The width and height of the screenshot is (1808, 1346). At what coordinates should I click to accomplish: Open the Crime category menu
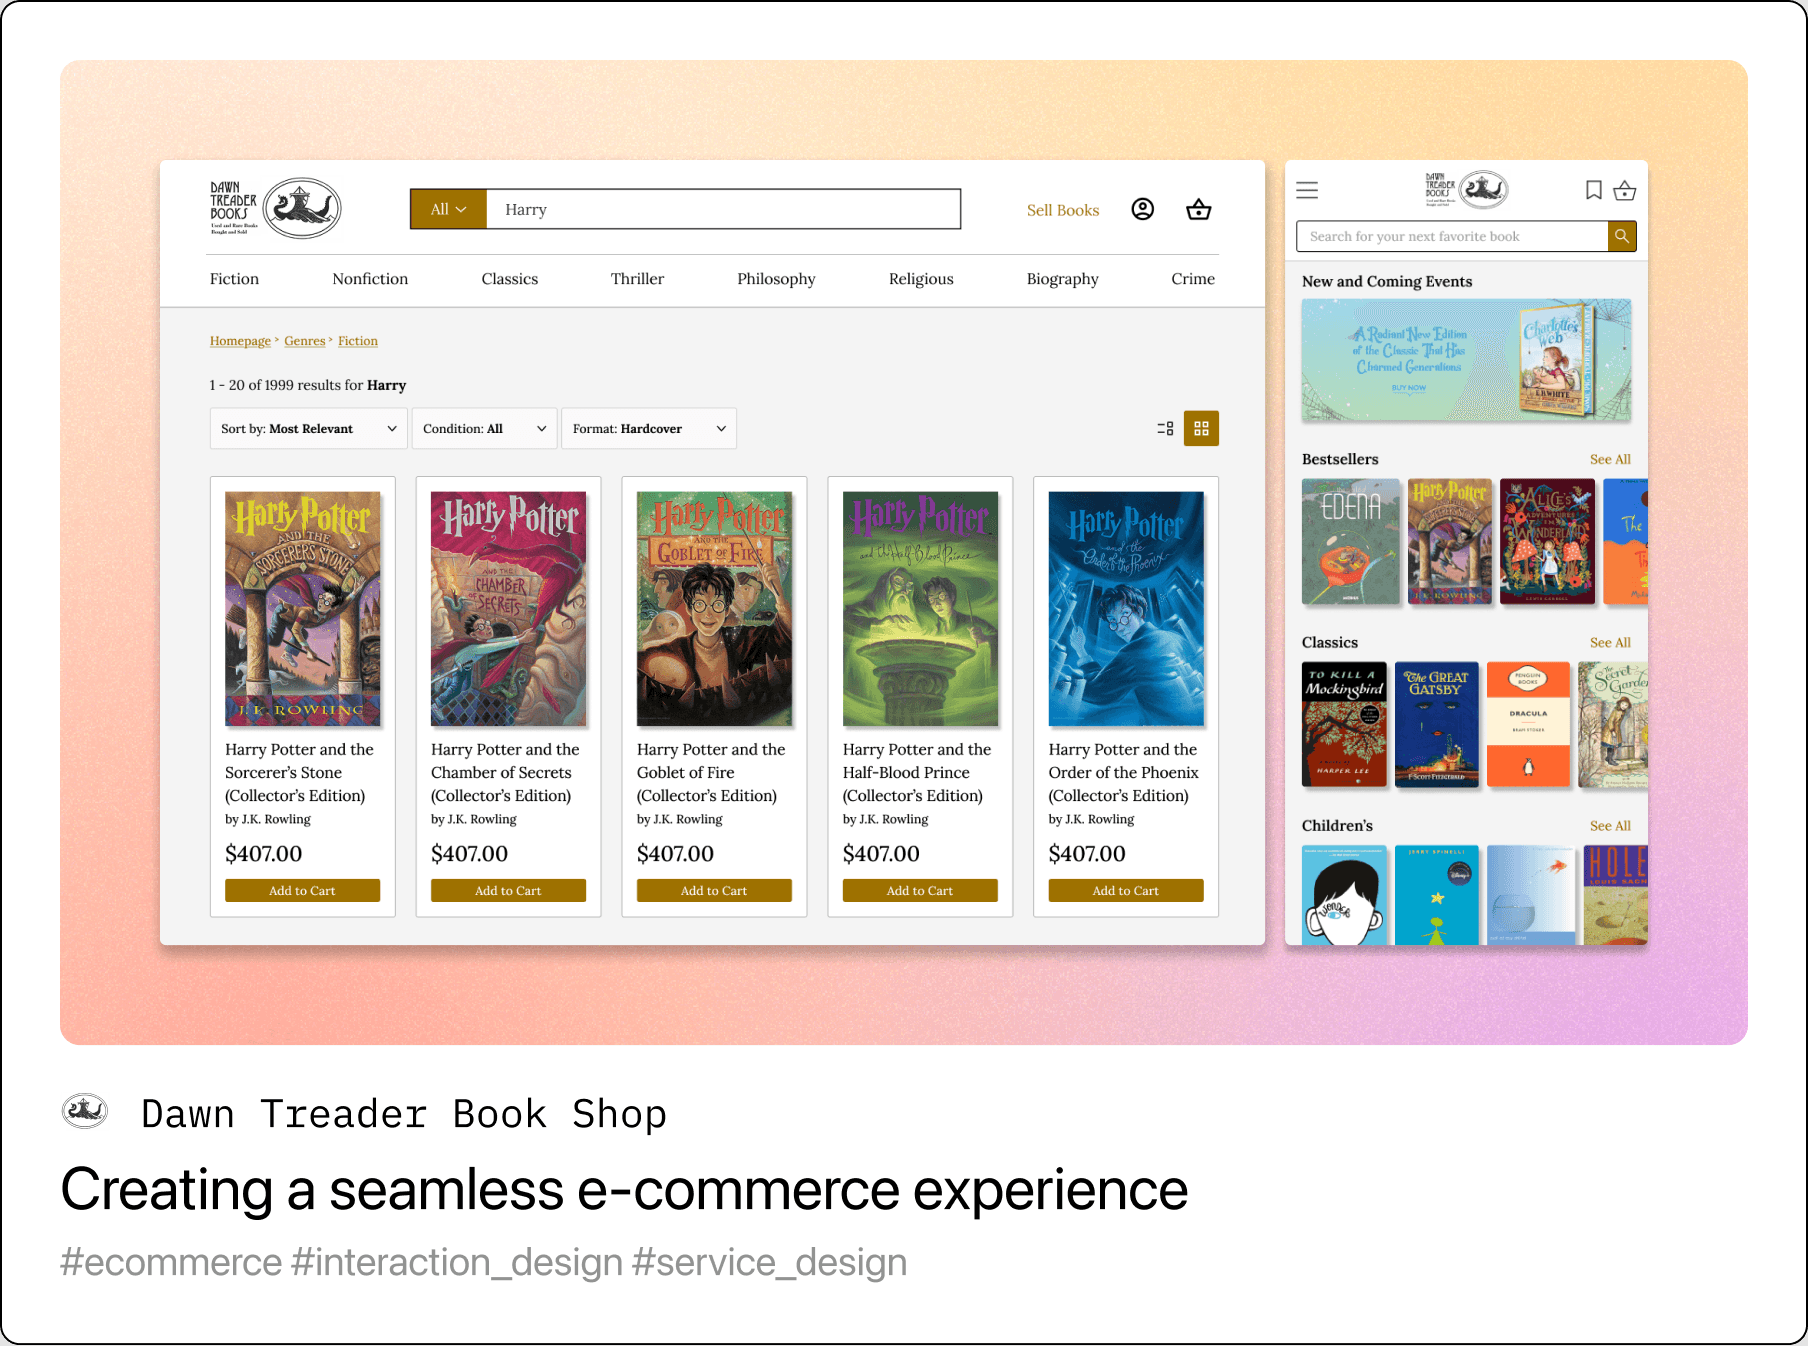click(1193, 279)
